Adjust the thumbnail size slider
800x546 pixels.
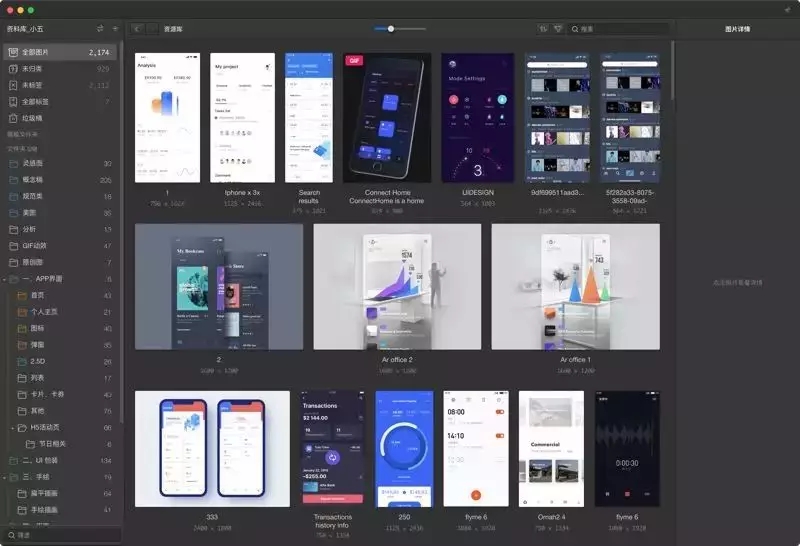(391, 29)
